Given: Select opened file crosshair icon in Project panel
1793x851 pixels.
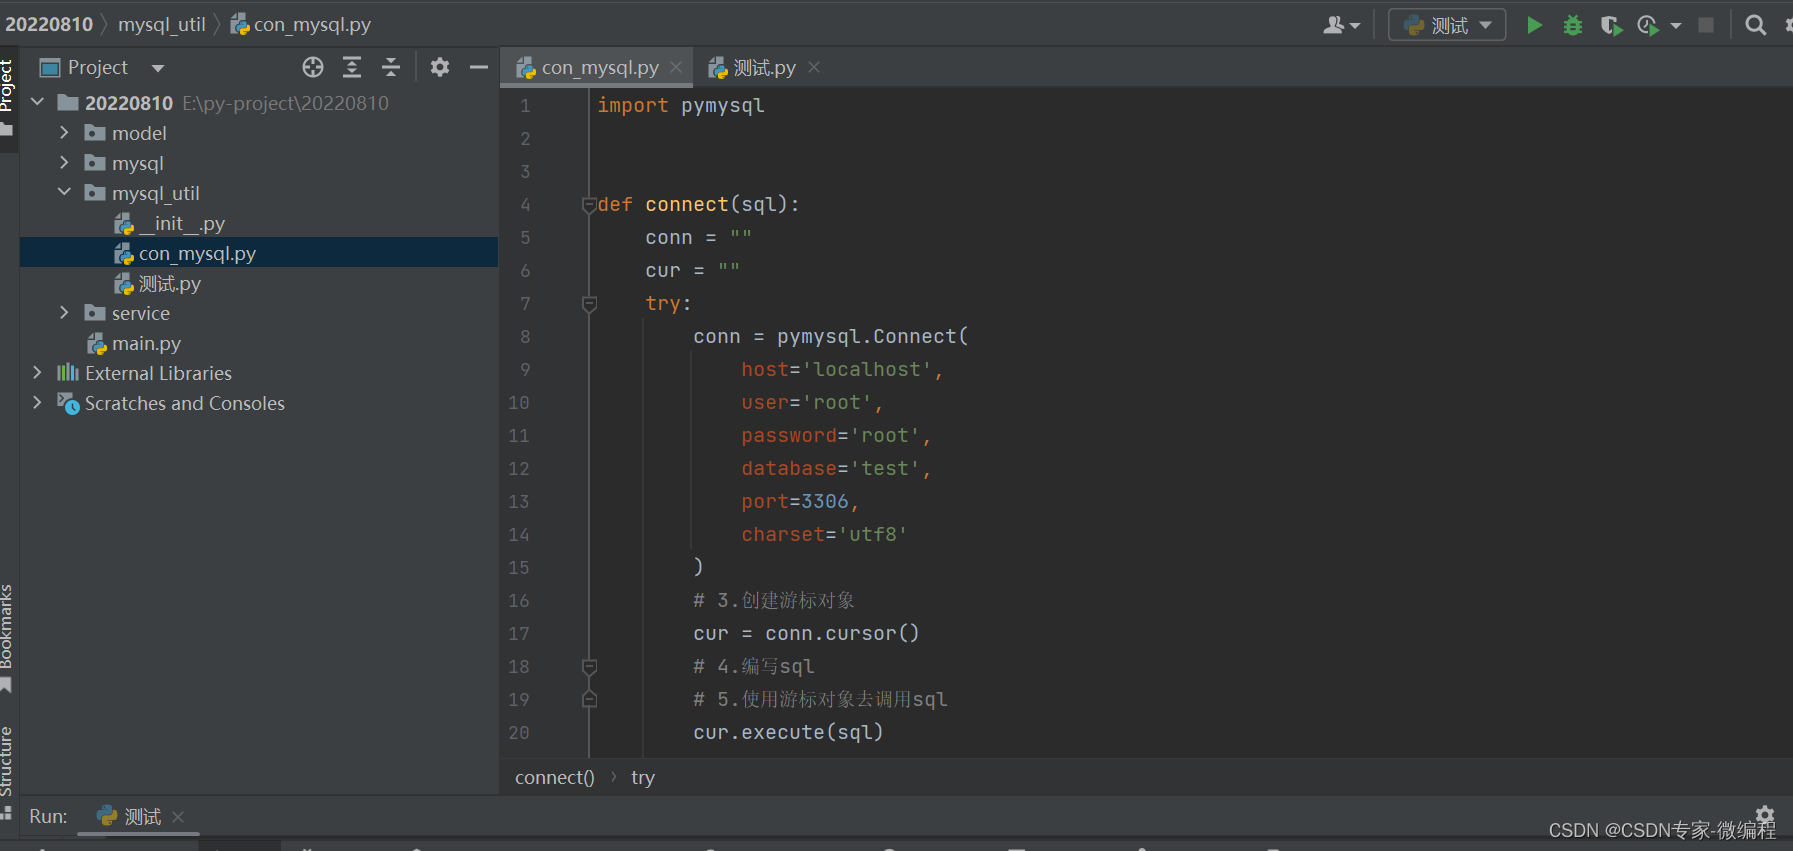Looking at the screenshot, I should tap(313, 67).
